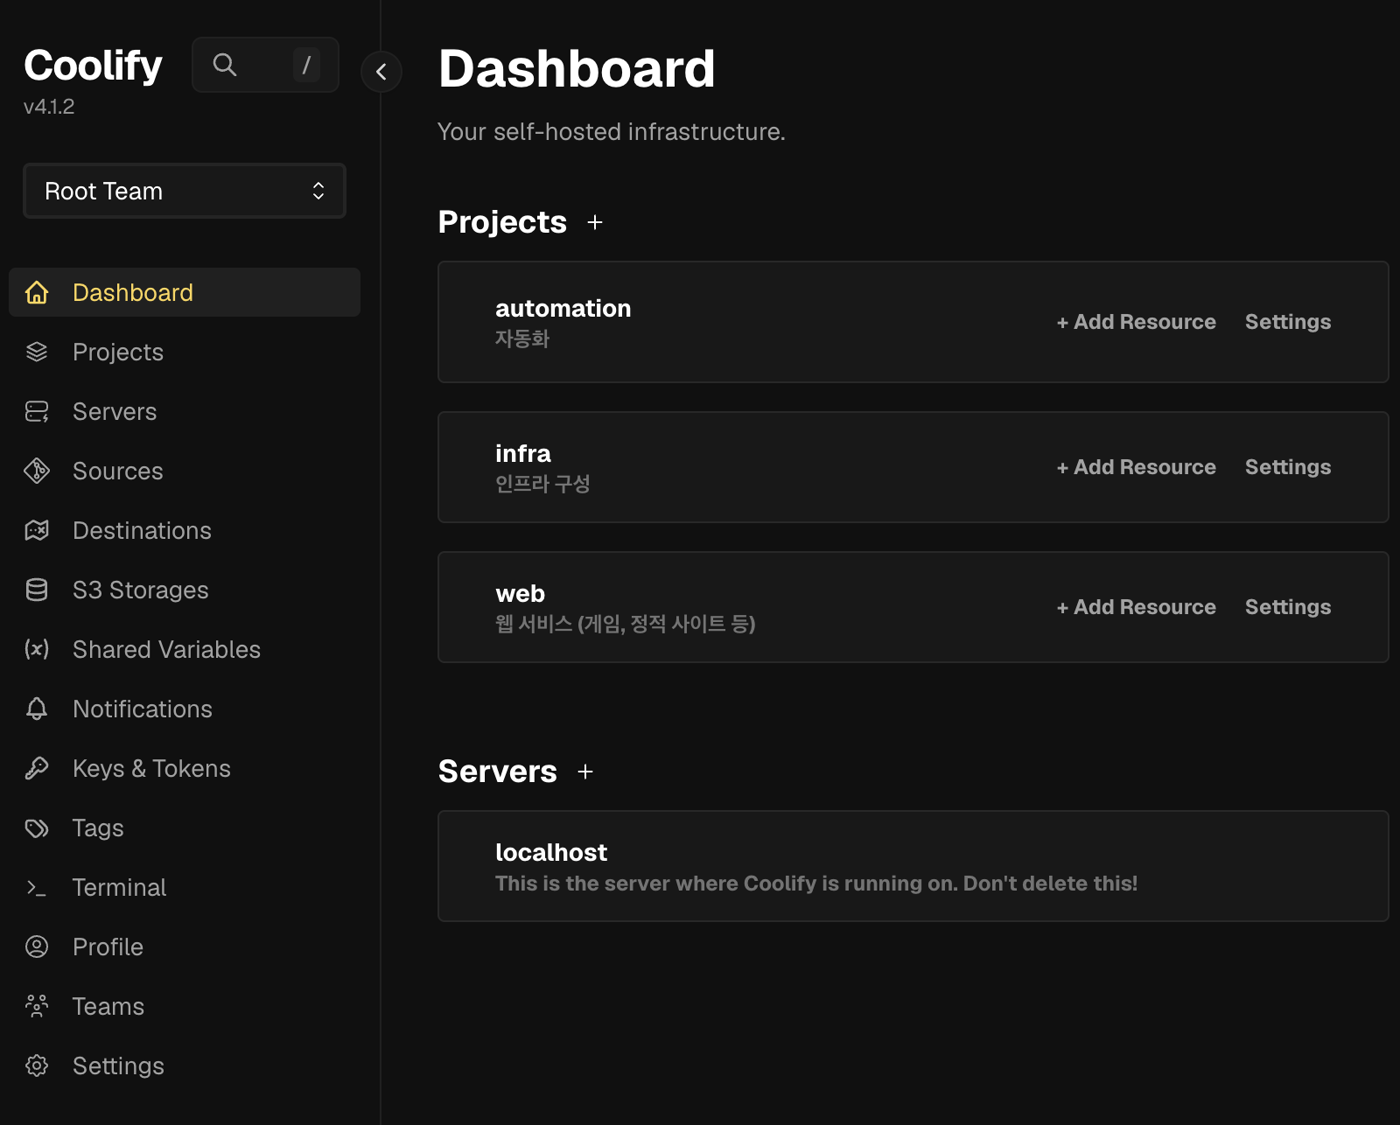Click the Notifications bell icon
1400x1125 pixels.
(x=37, y=709)
